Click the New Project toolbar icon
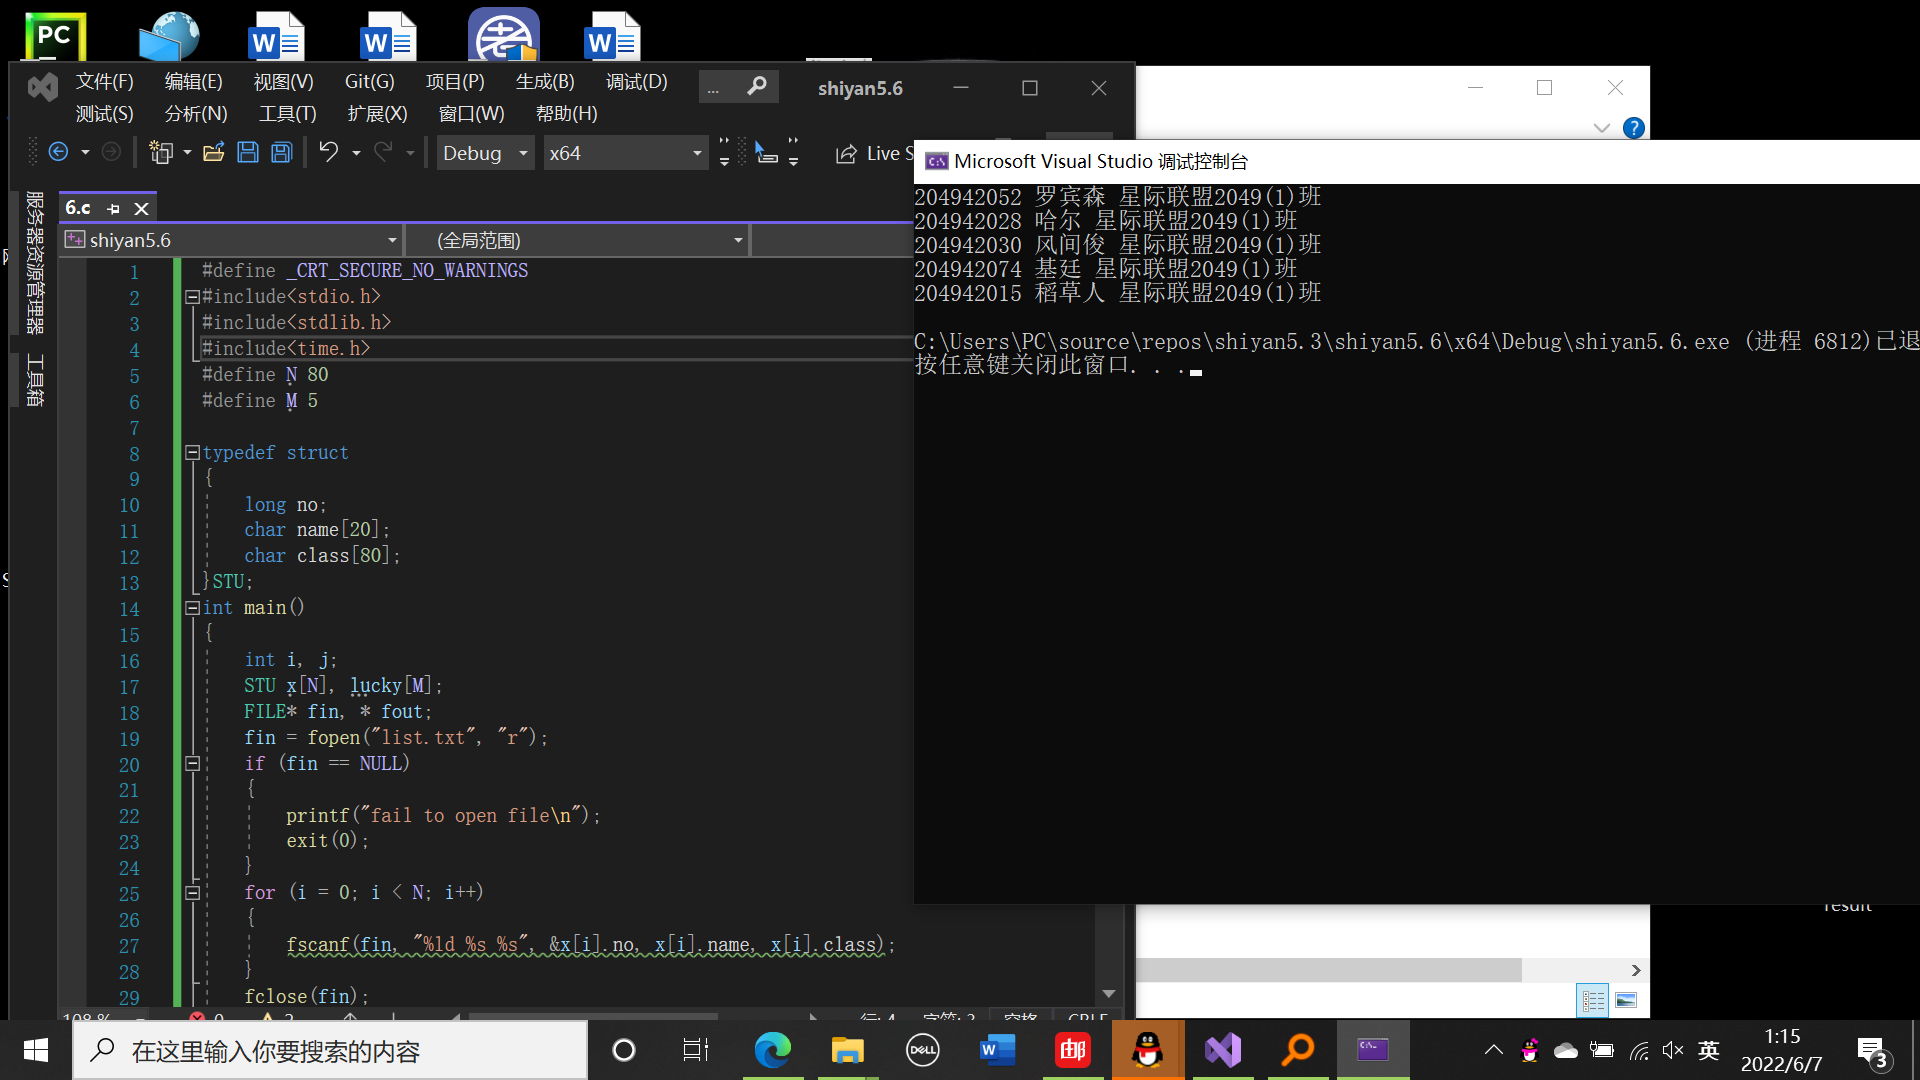 (160, 152)
